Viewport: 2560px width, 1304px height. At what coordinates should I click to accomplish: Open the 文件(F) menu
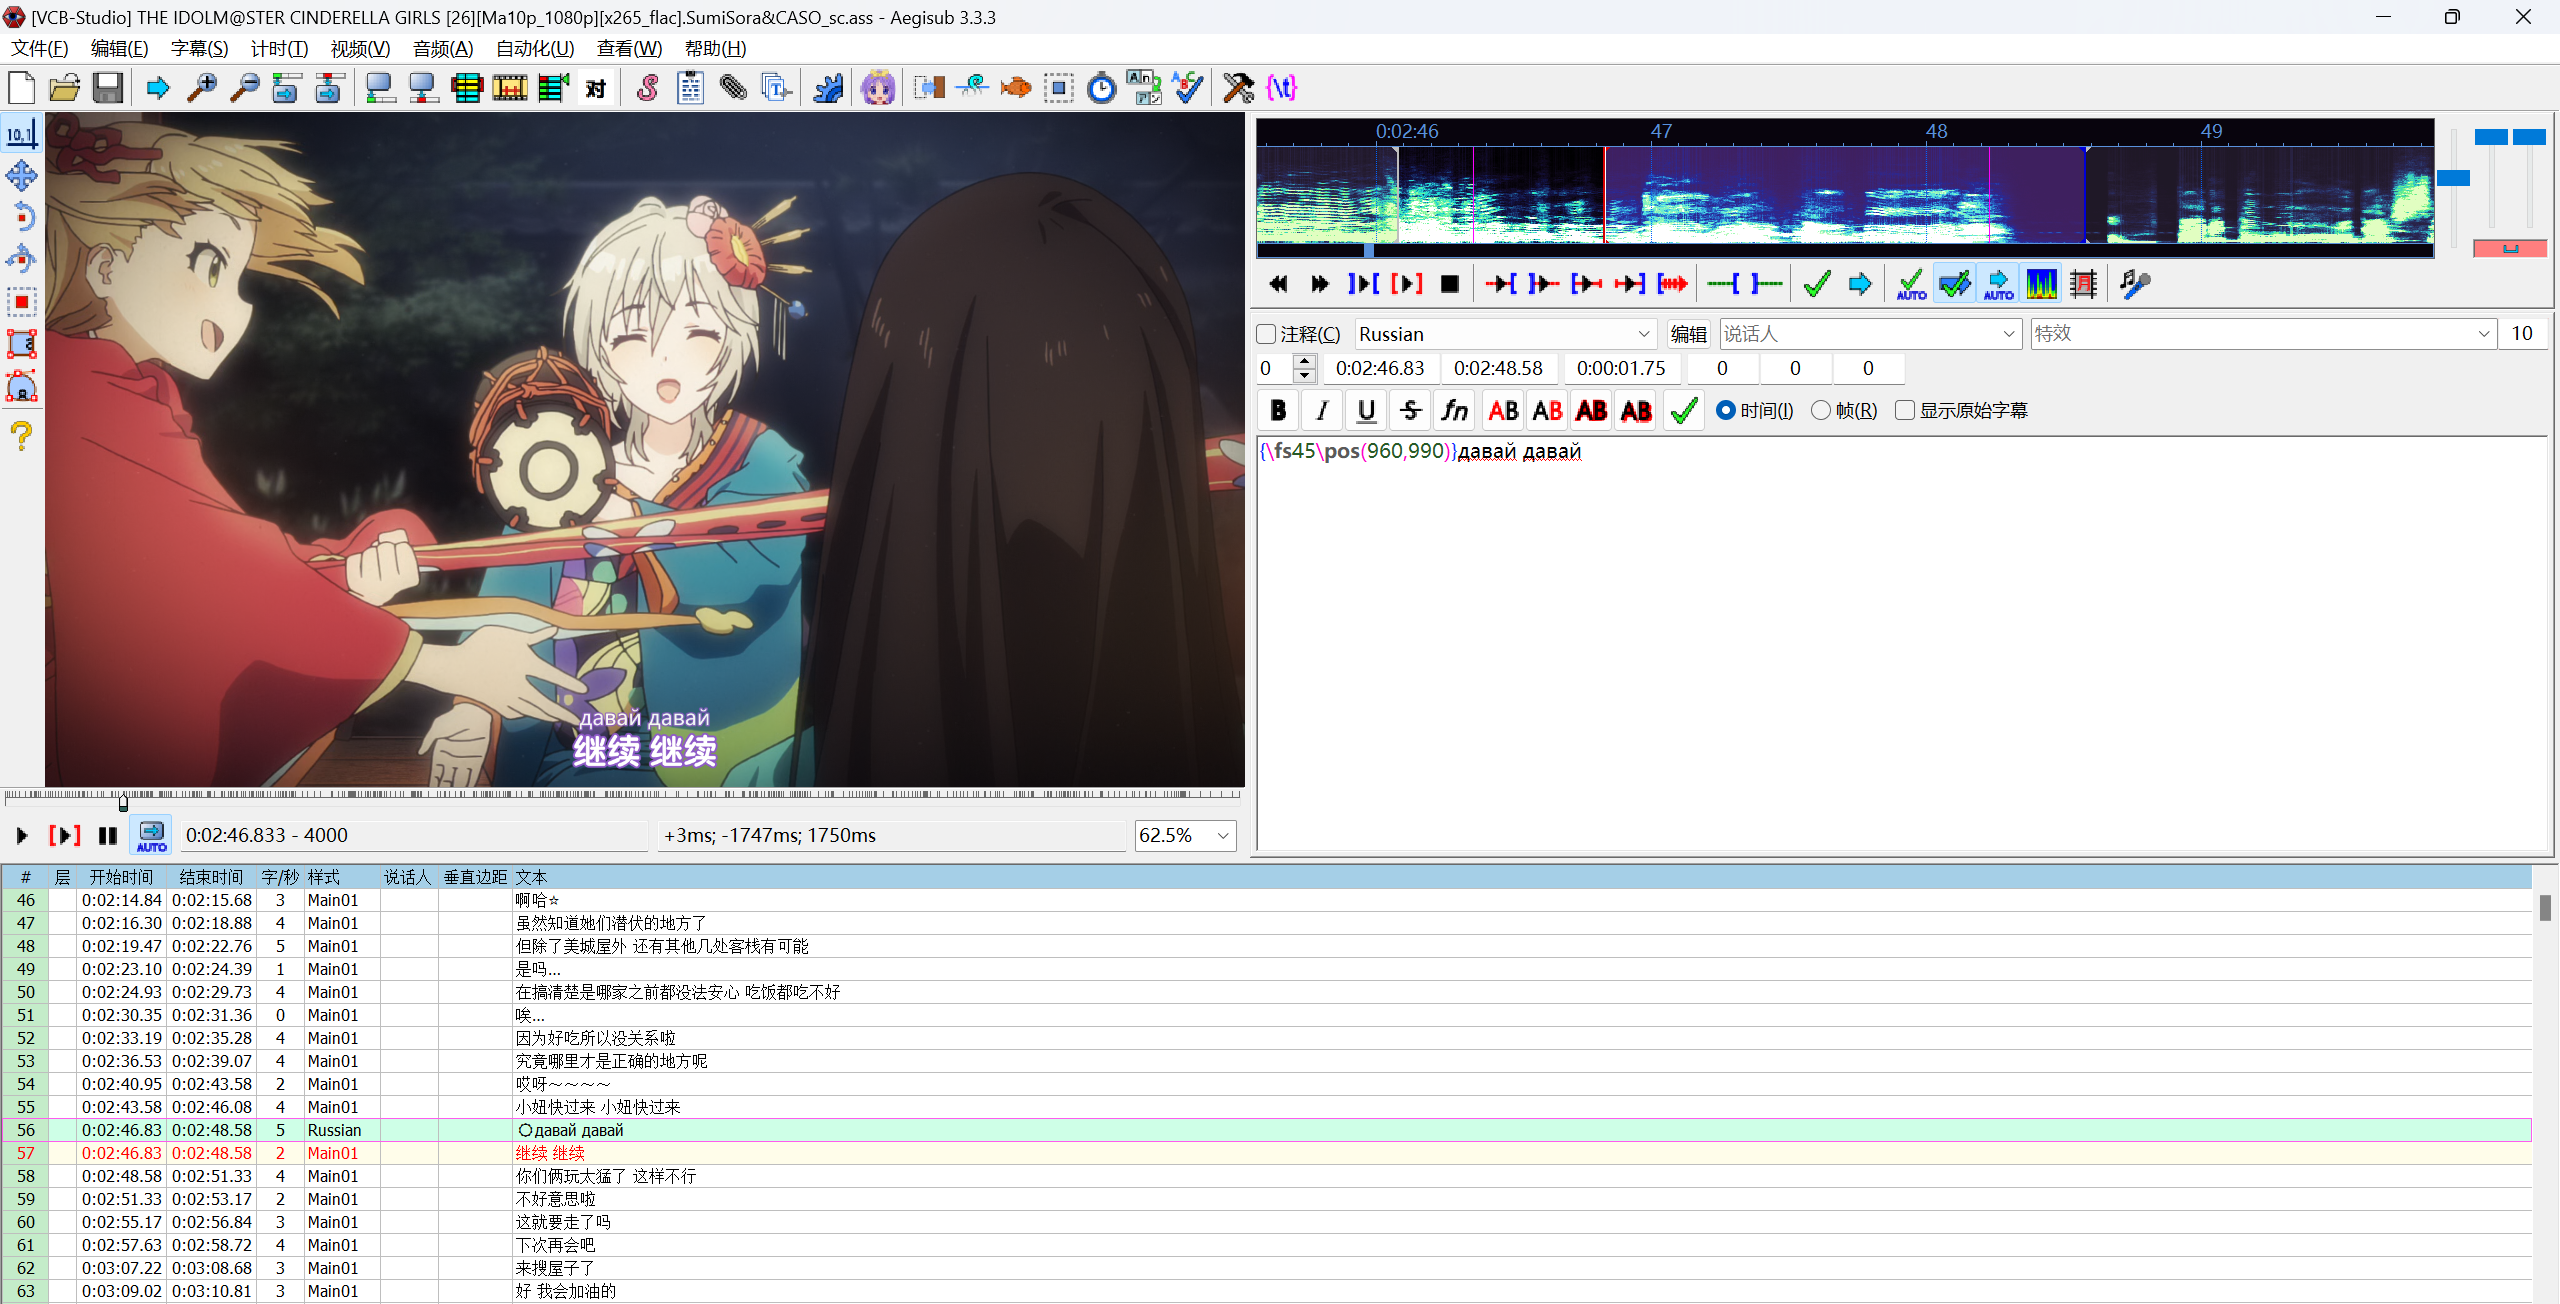click(x=40, y=49)
